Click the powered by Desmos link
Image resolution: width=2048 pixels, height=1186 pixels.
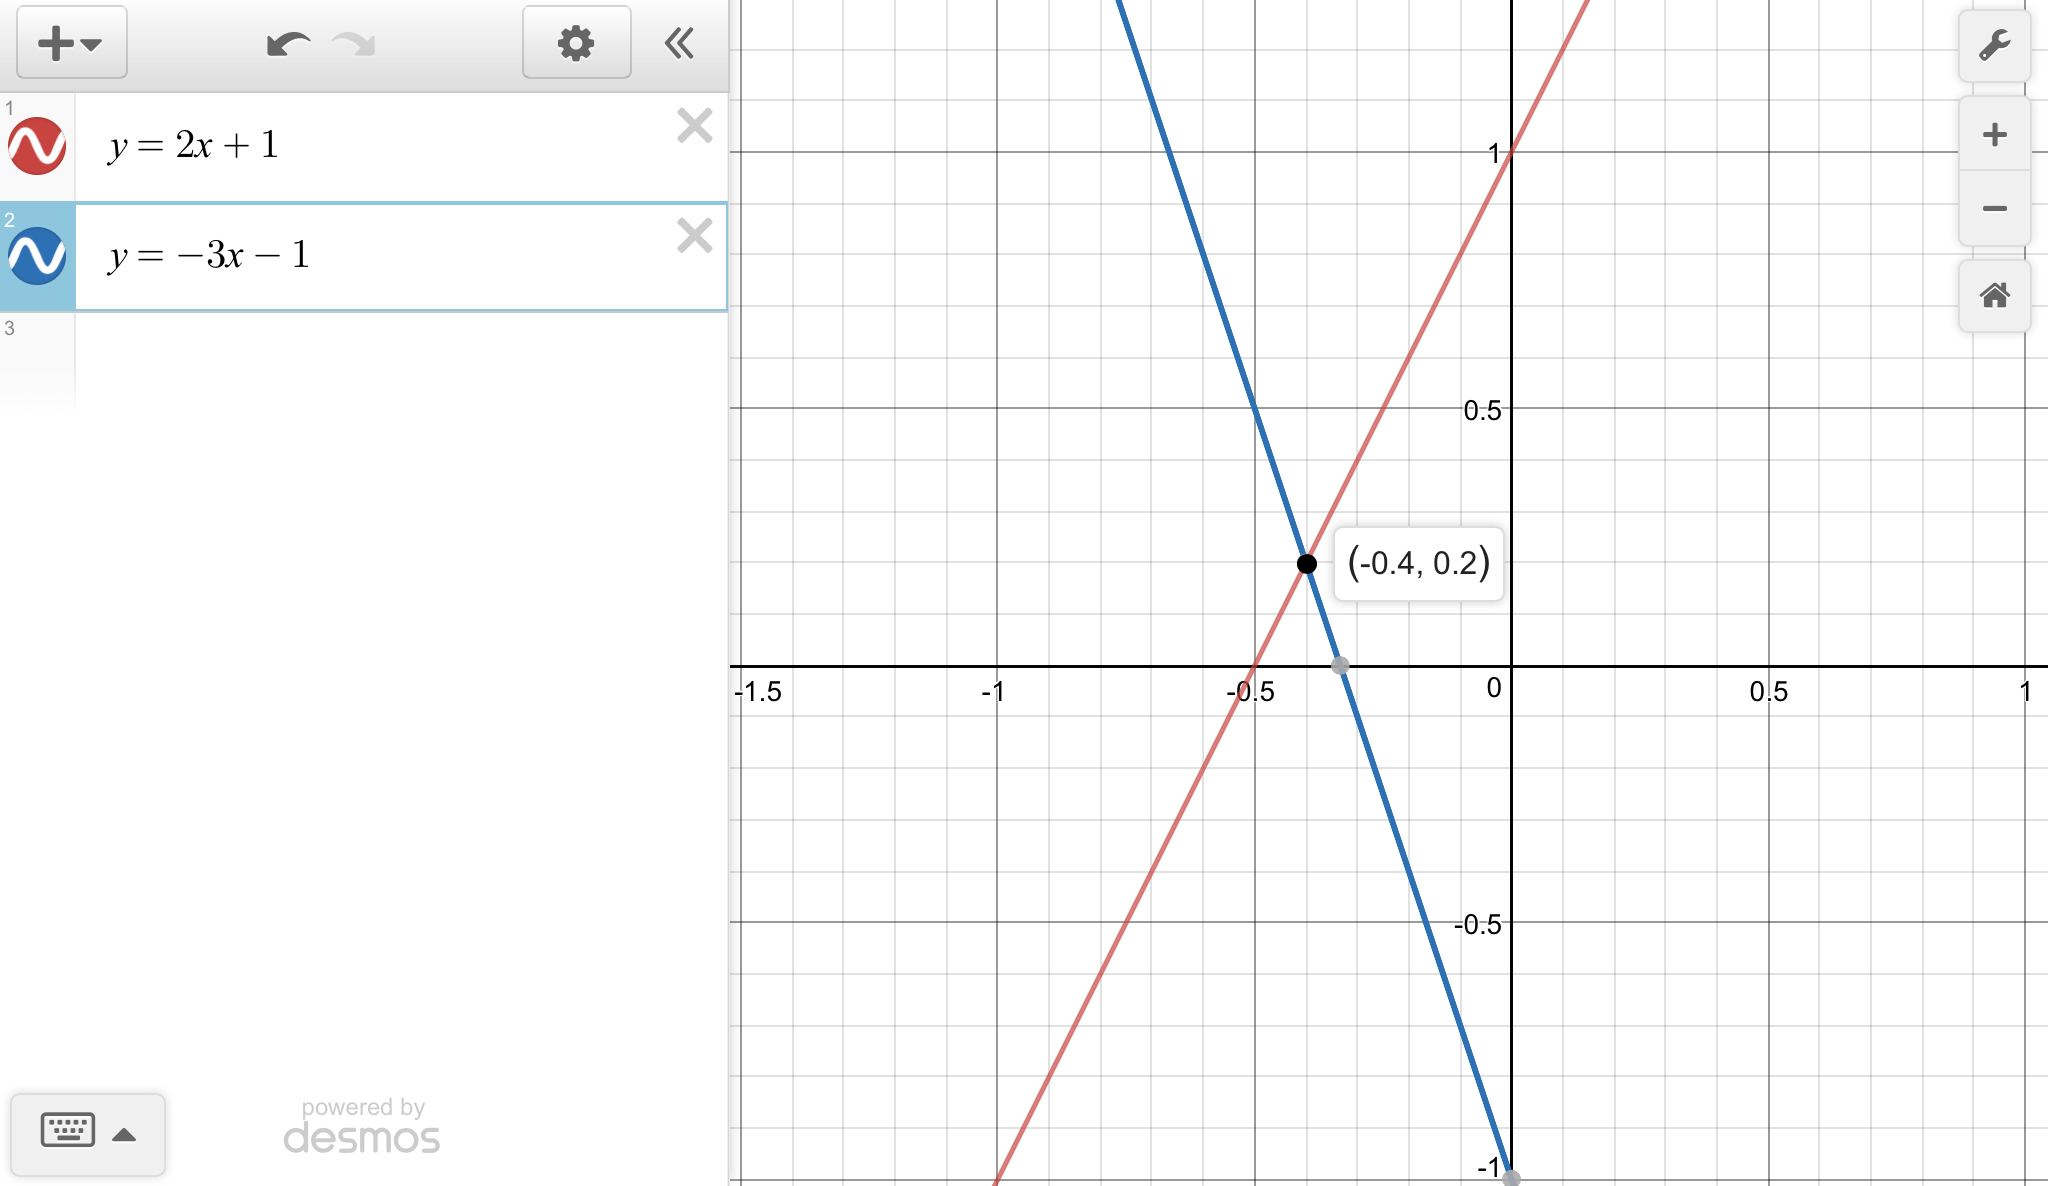click(x=362, y=1127)
